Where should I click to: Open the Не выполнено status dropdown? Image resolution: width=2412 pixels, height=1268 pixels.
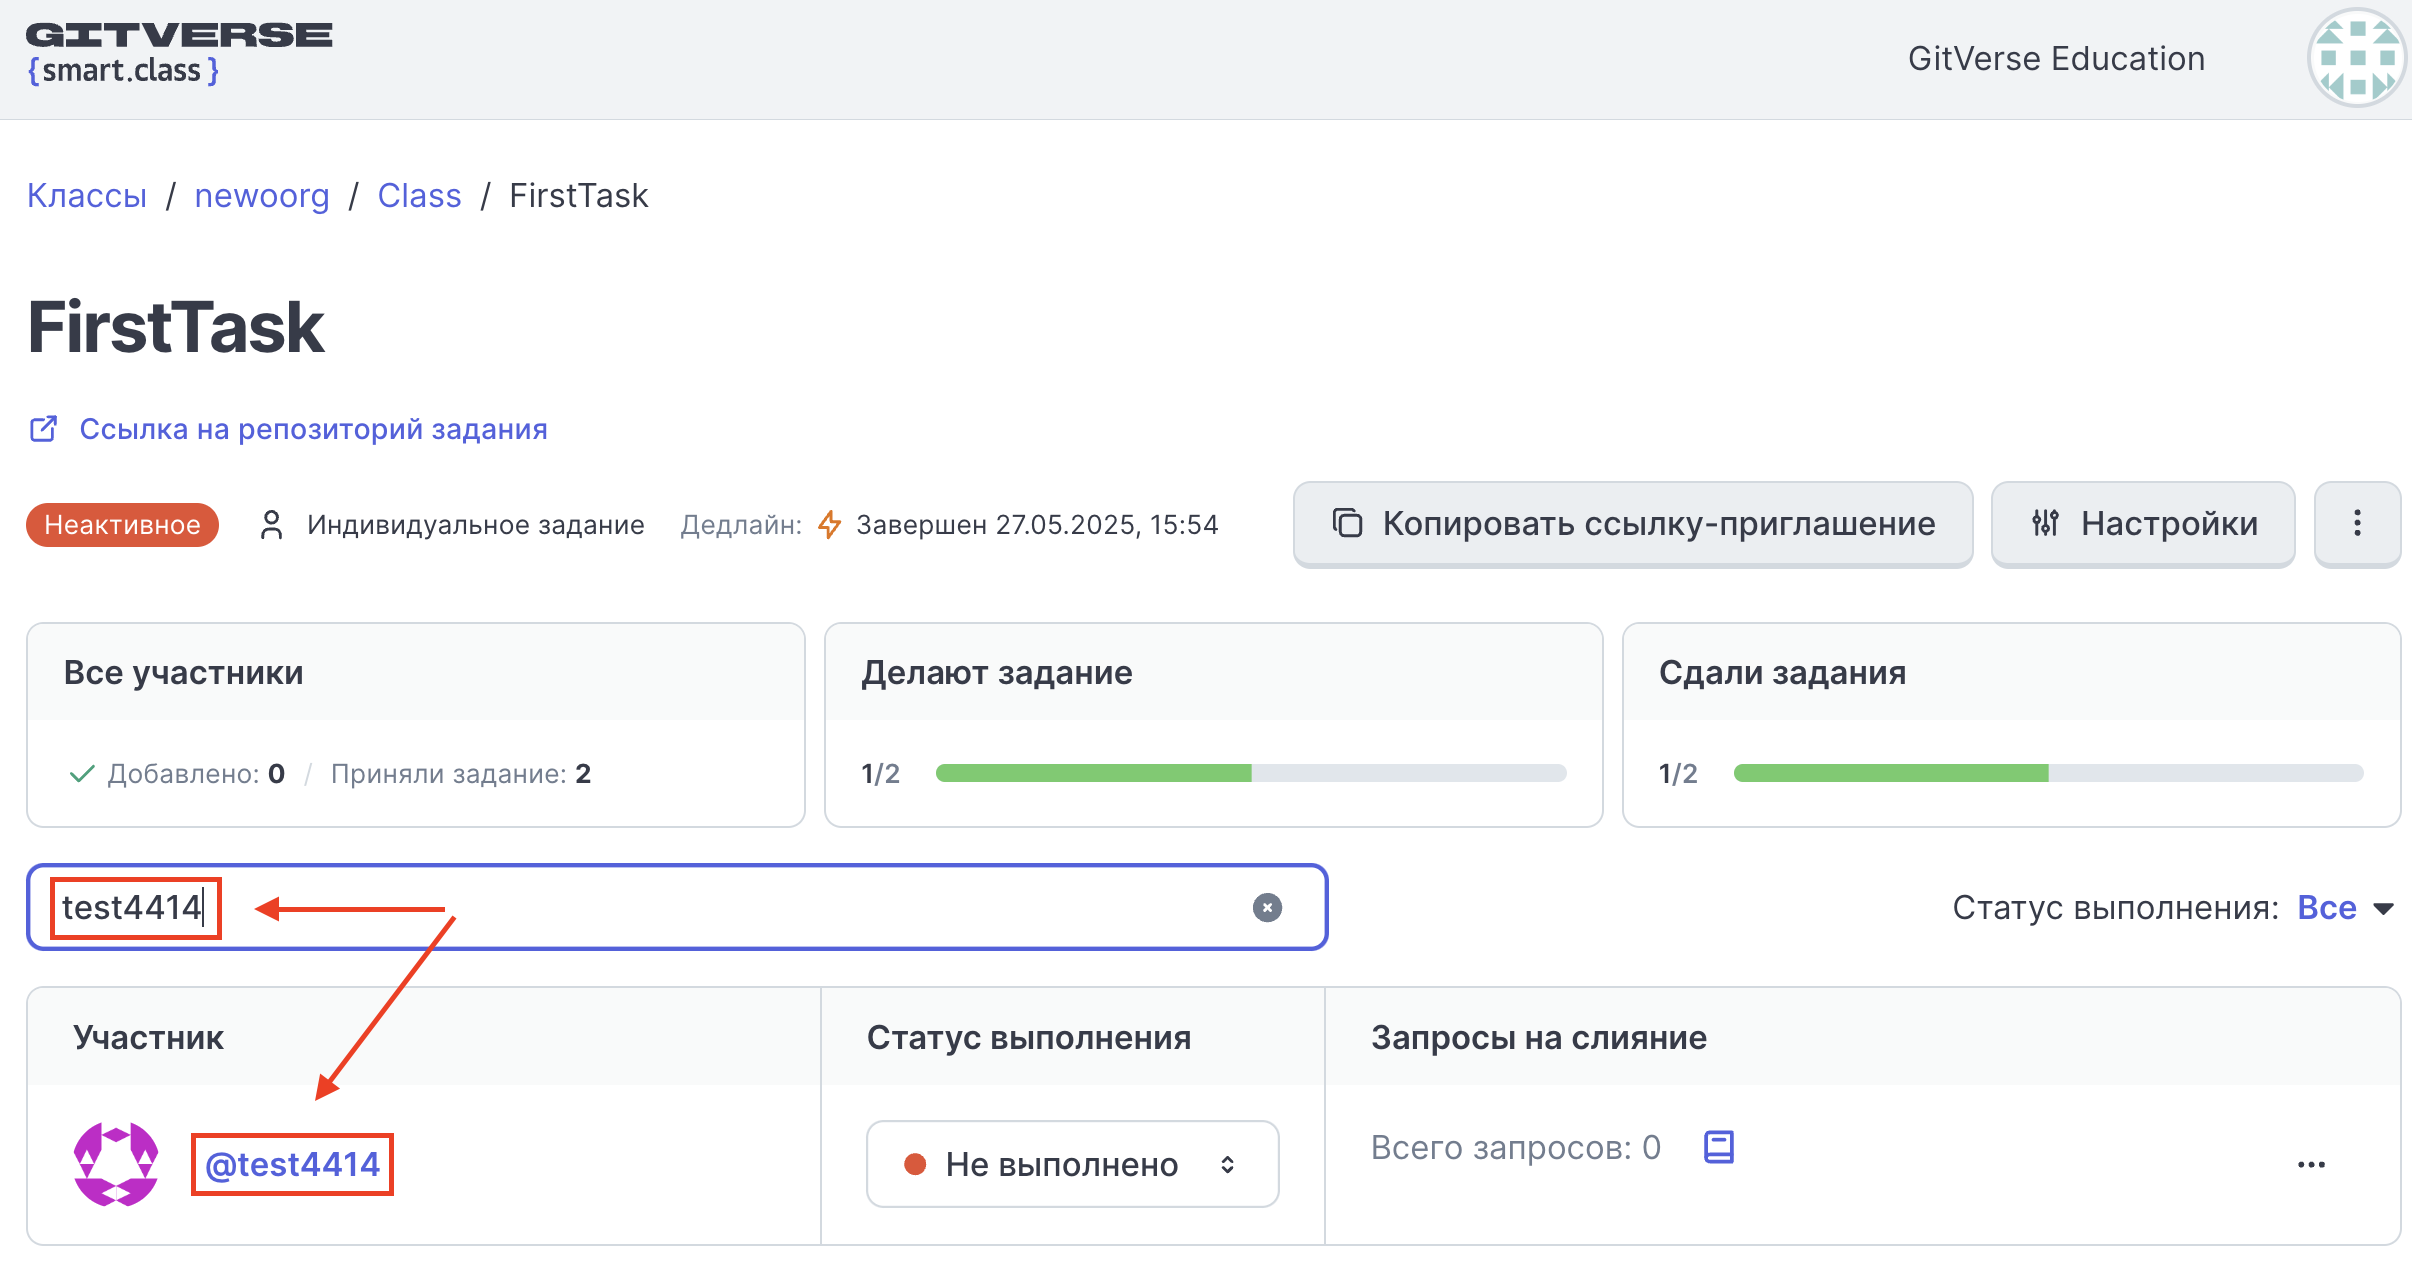click(x=1072, y=1164)
